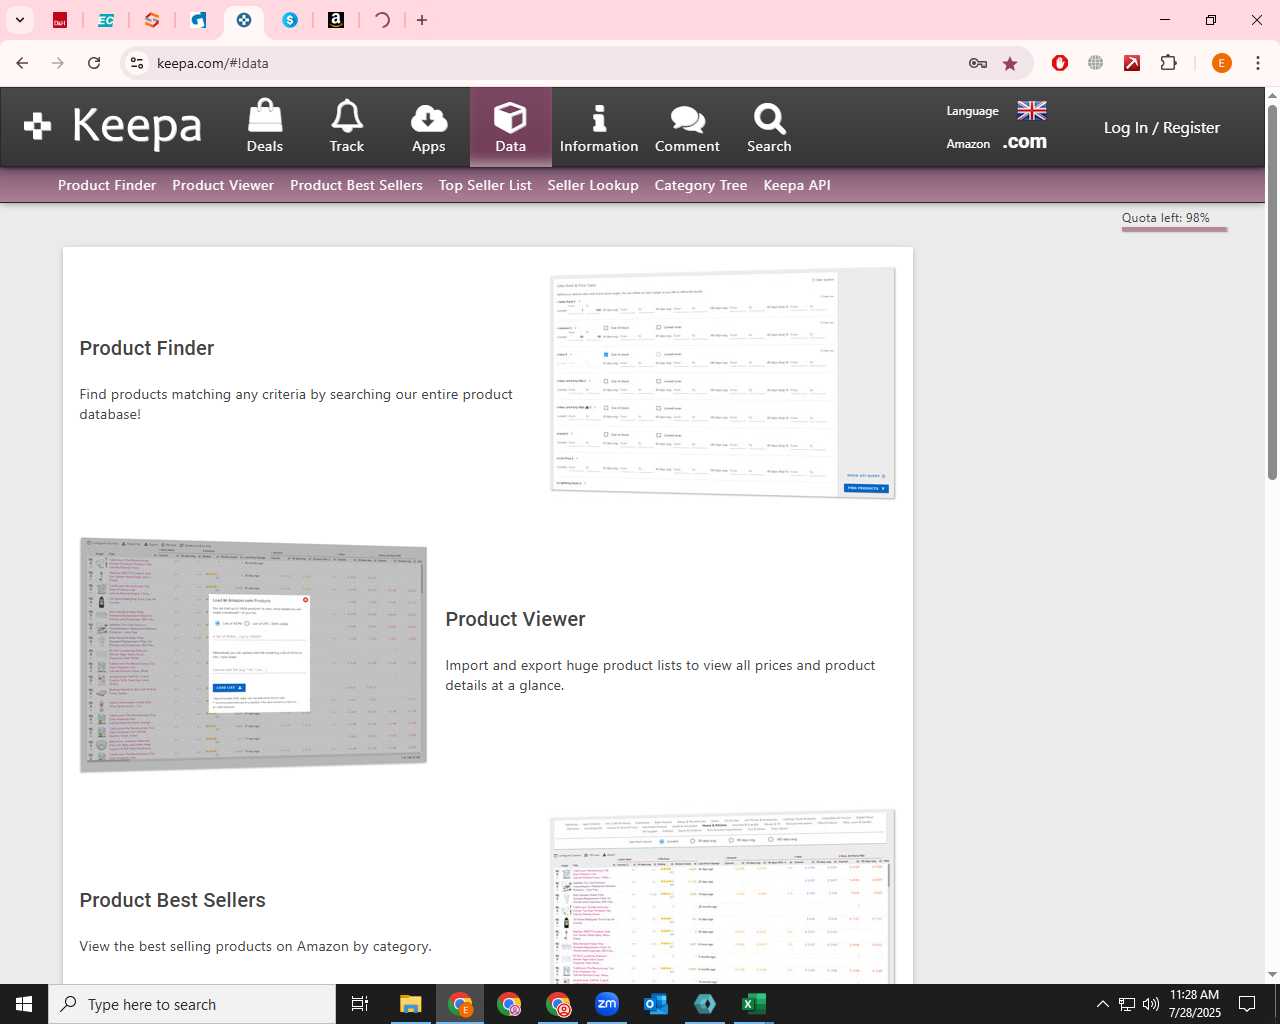The width and height of the screenshot is (1280, 1024).
Task: Open Top Seller List submenu tab
Action: 485,185
